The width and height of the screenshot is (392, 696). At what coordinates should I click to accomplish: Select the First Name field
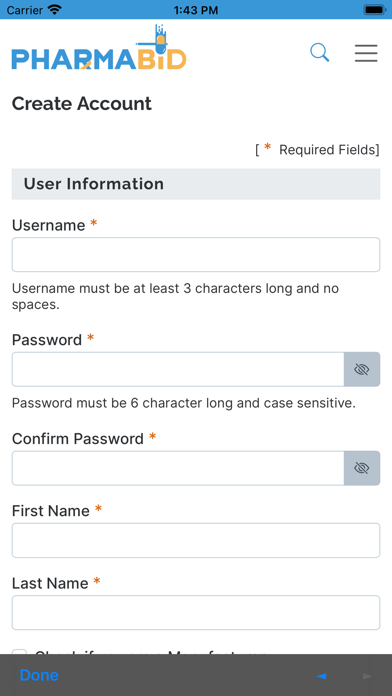coord(196,540)
